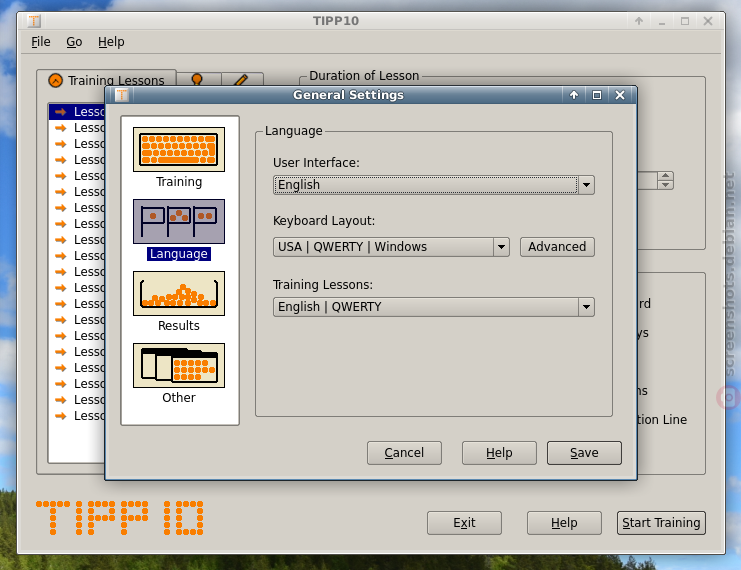Decrease the lesson duration spinner value
The width and height of the screenshot is (741, 570).
tap(665, 185)
